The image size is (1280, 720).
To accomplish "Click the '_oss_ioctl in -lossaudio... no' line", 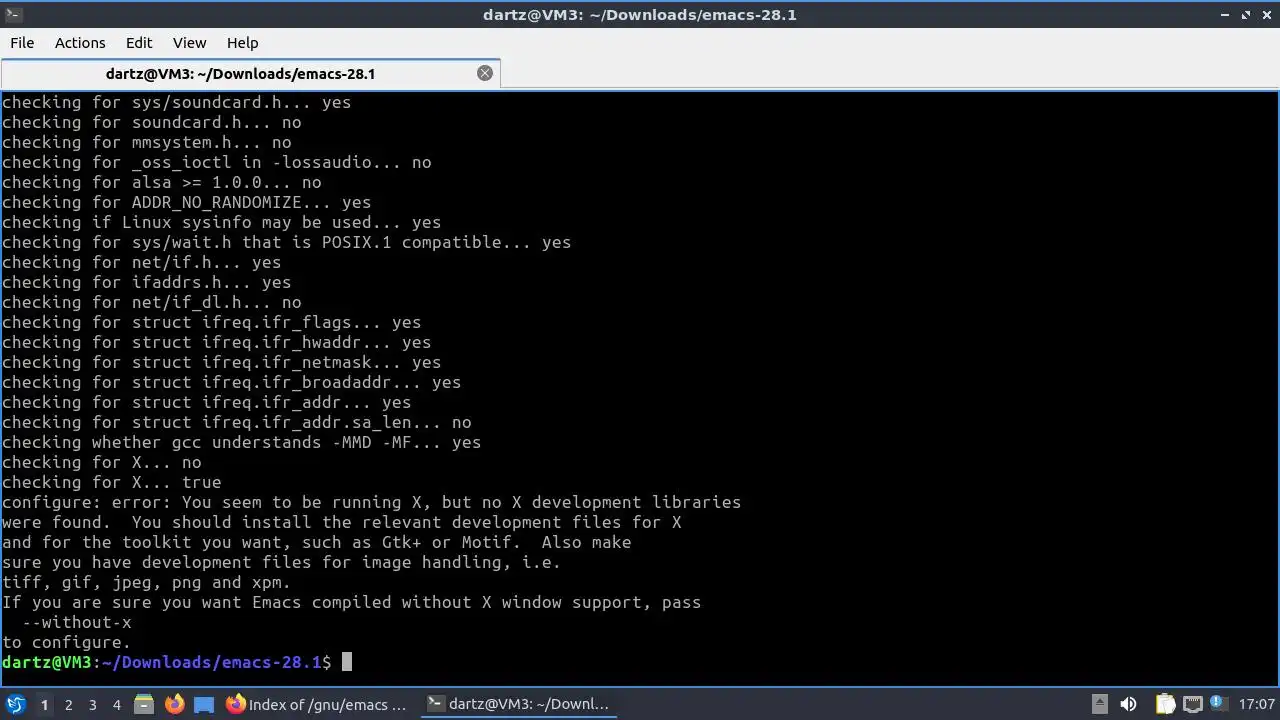I will 216,162.
